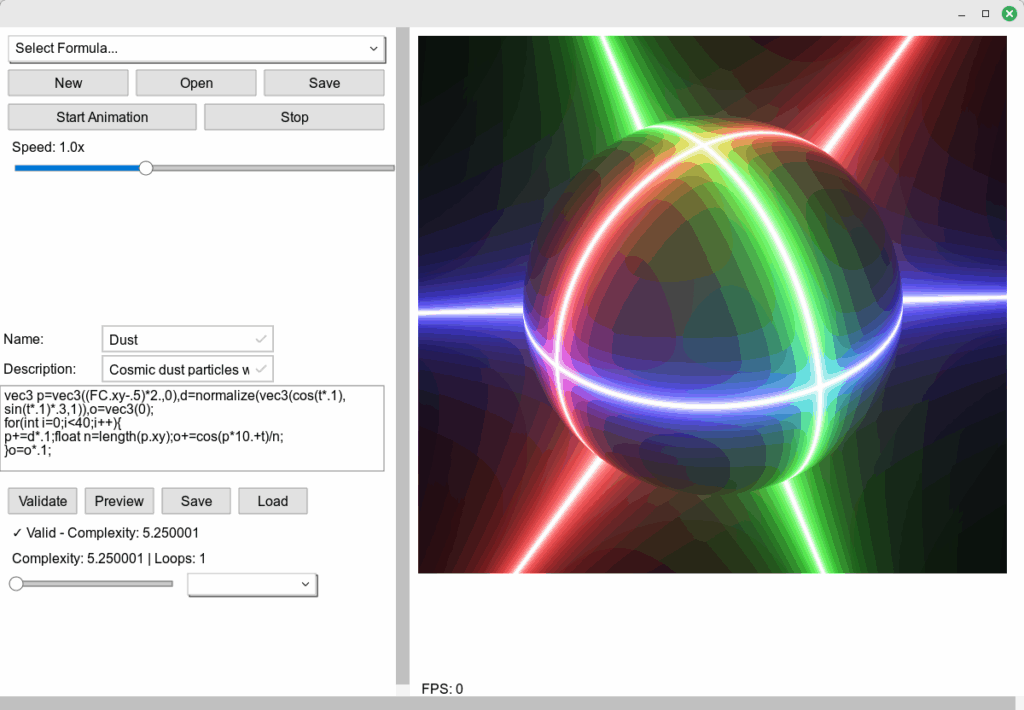
Task: Focus the Description text field
Action: (x=178, y=369)
